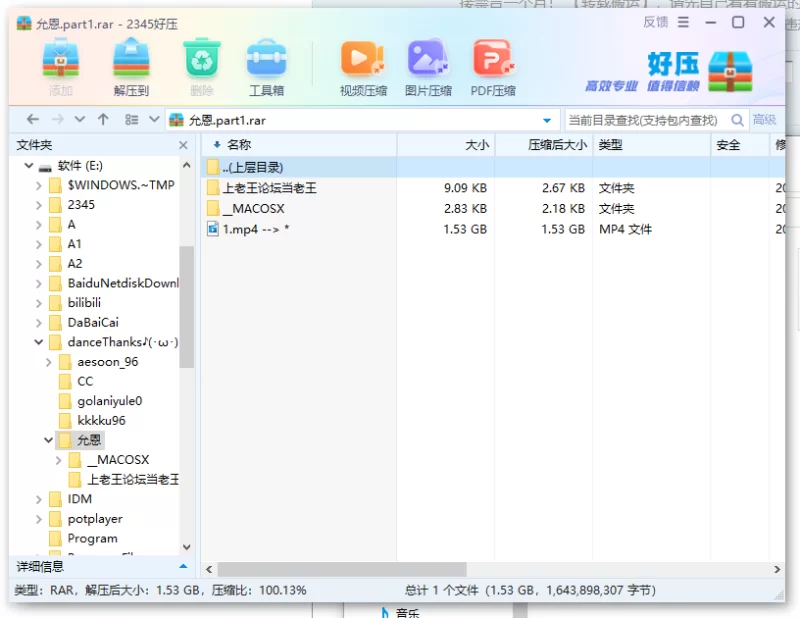800x618 pixels.
Task: Collapse the 软件 (E:) drive node
Action: tap(29, 166)
